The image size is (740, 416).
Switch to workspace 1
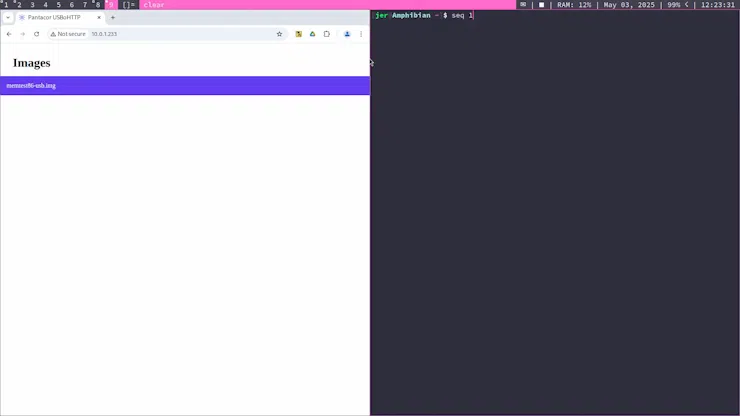point(6,5)
